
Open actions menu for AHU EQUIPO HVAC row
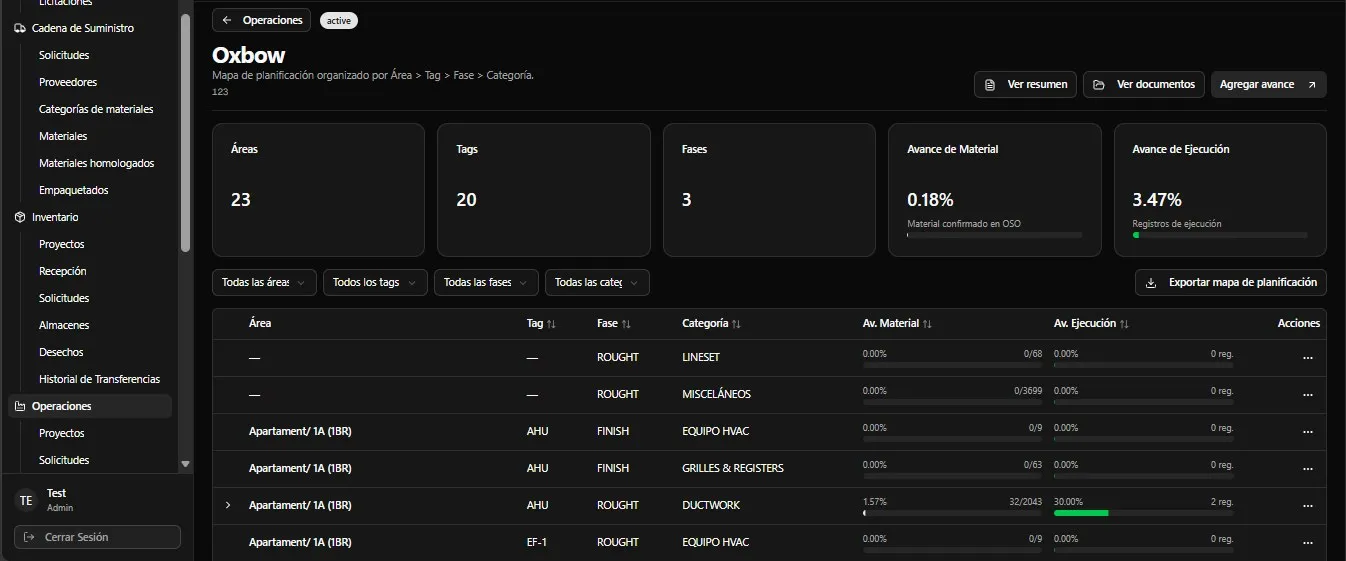[1308, 432]
